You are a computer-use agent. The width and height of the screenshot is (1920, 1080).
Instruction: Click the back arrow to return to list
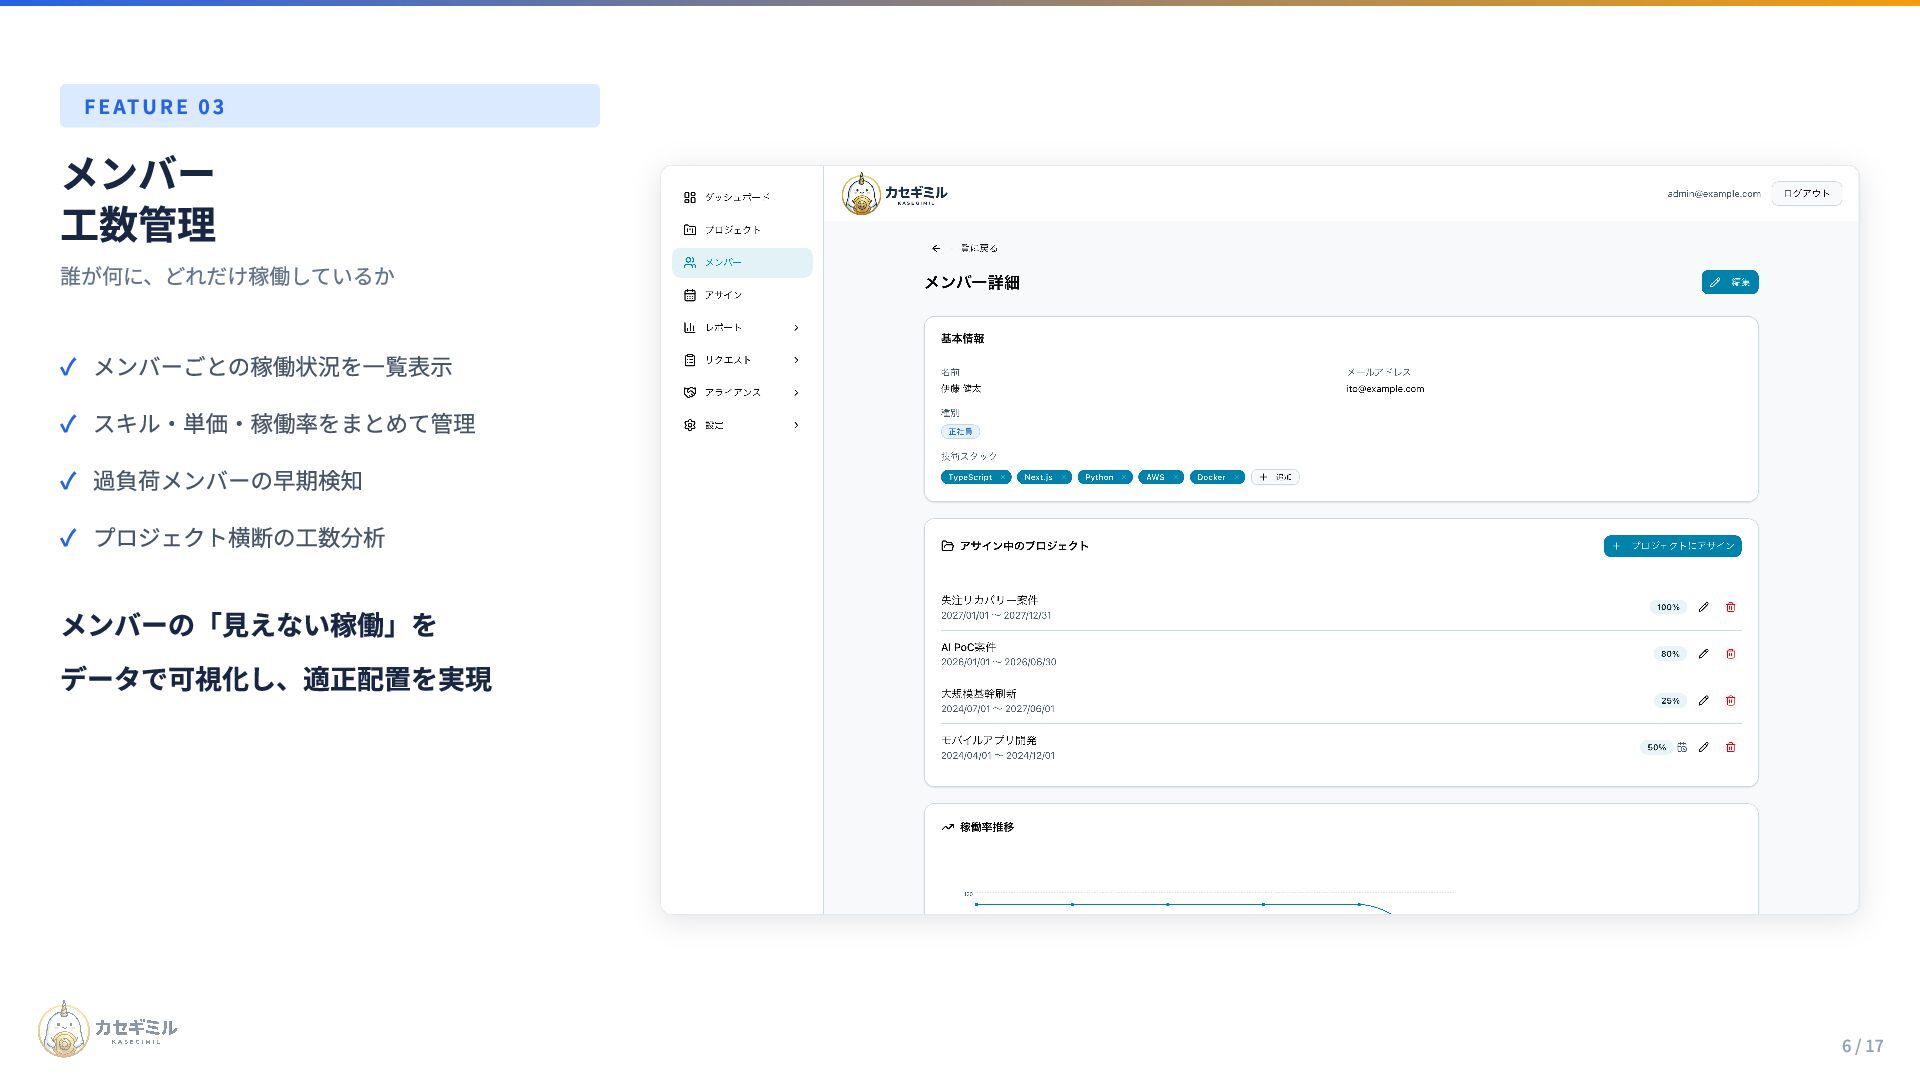click(936, 248)
